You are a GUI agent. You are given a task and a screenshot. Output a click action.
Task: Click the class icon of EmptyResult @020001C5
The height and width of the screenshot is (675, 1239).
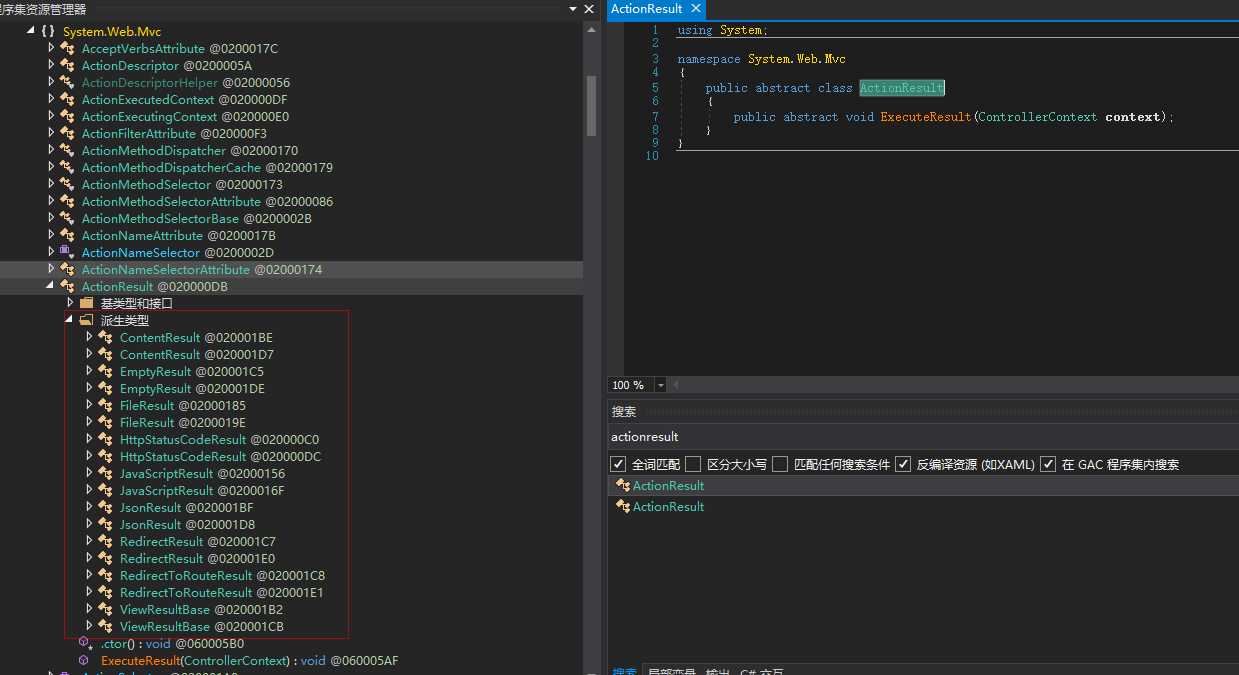[x=105, y=372]
